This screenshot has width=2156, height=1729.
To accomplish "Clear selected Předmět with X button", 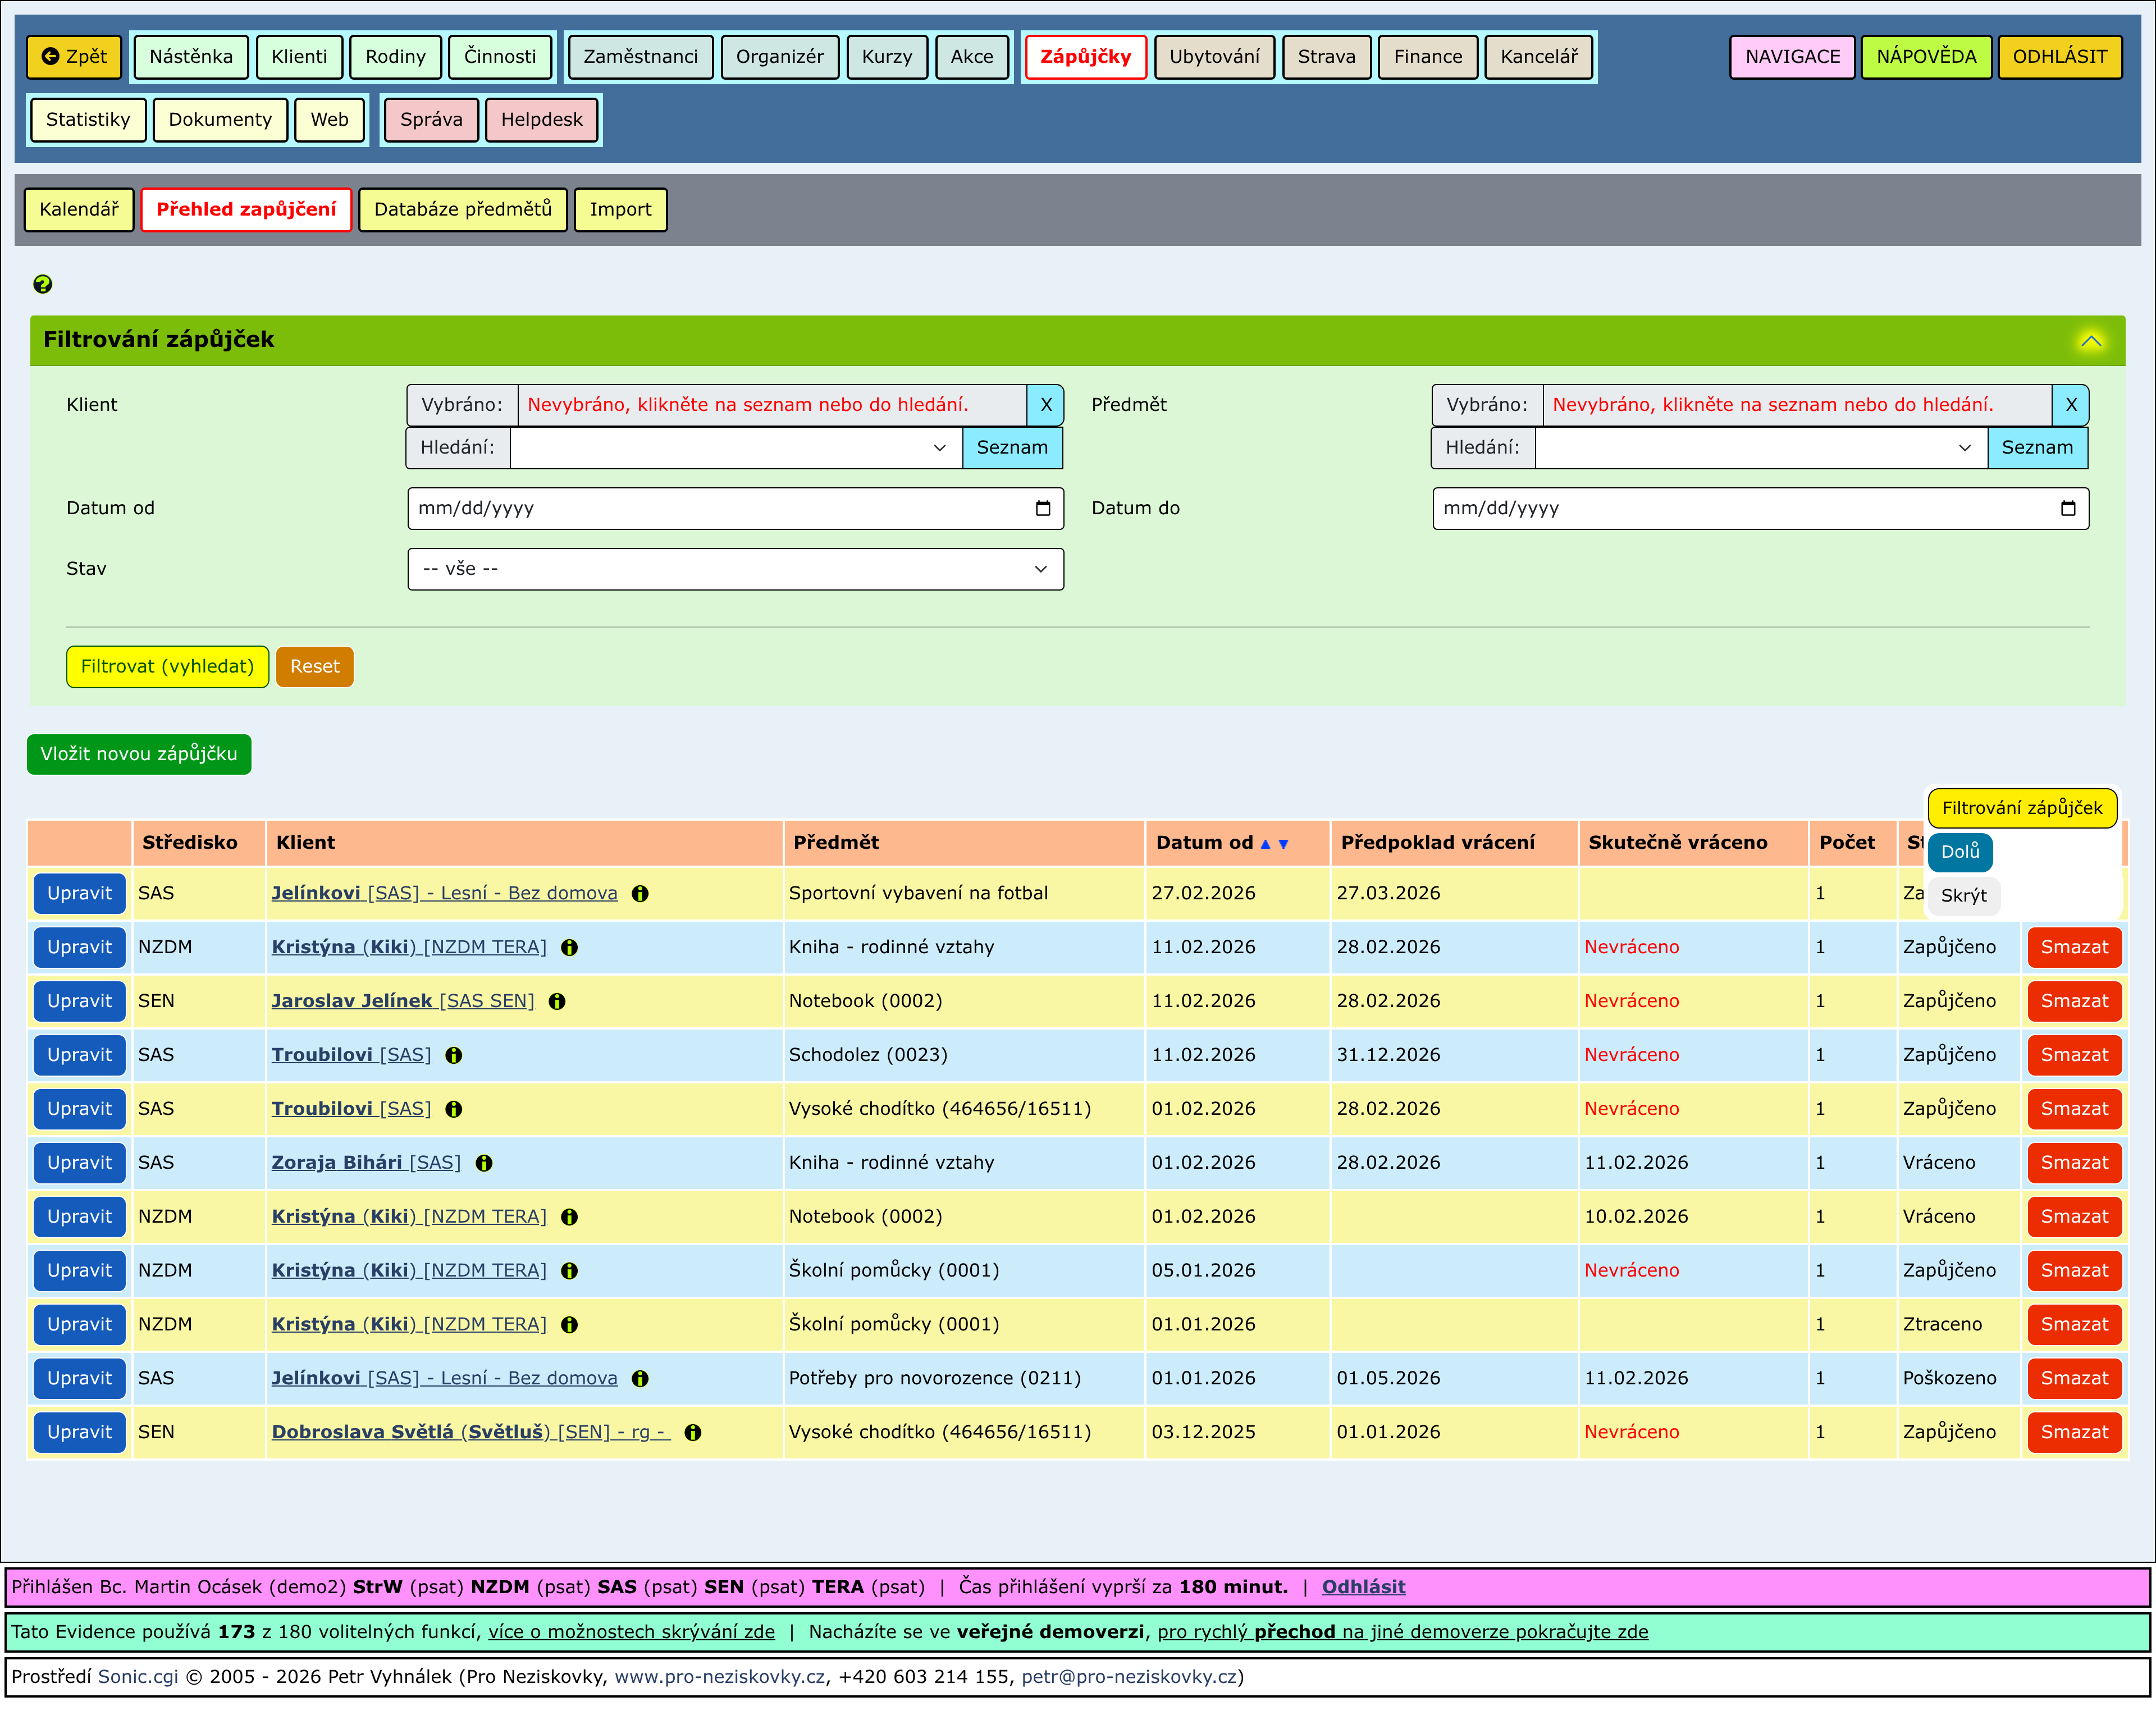I will (2070, 405).
